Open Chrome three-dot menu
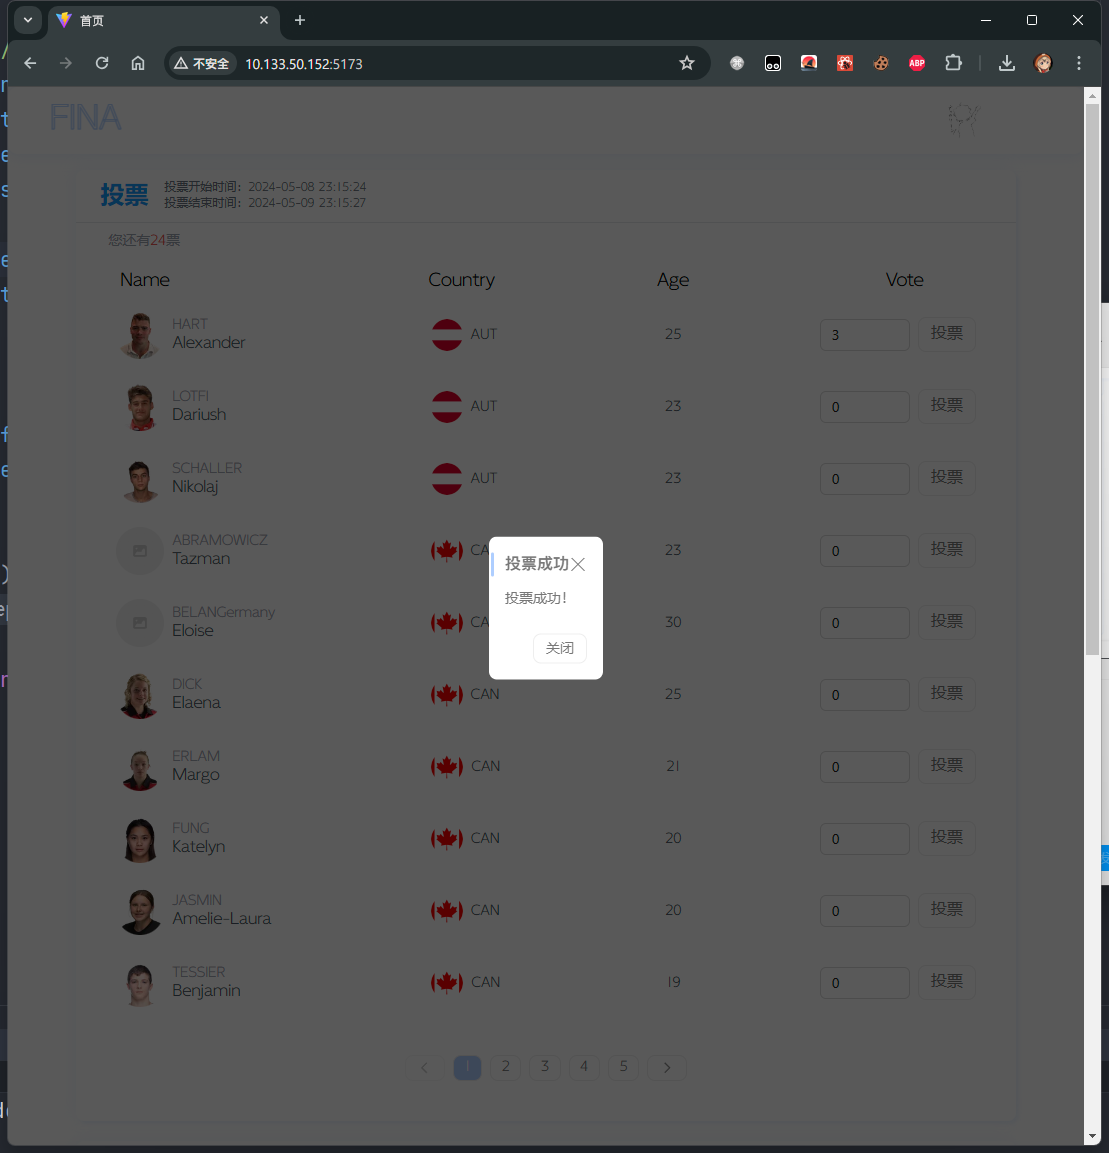This screenshot has width=1109, height=1153. [1079, 63]
